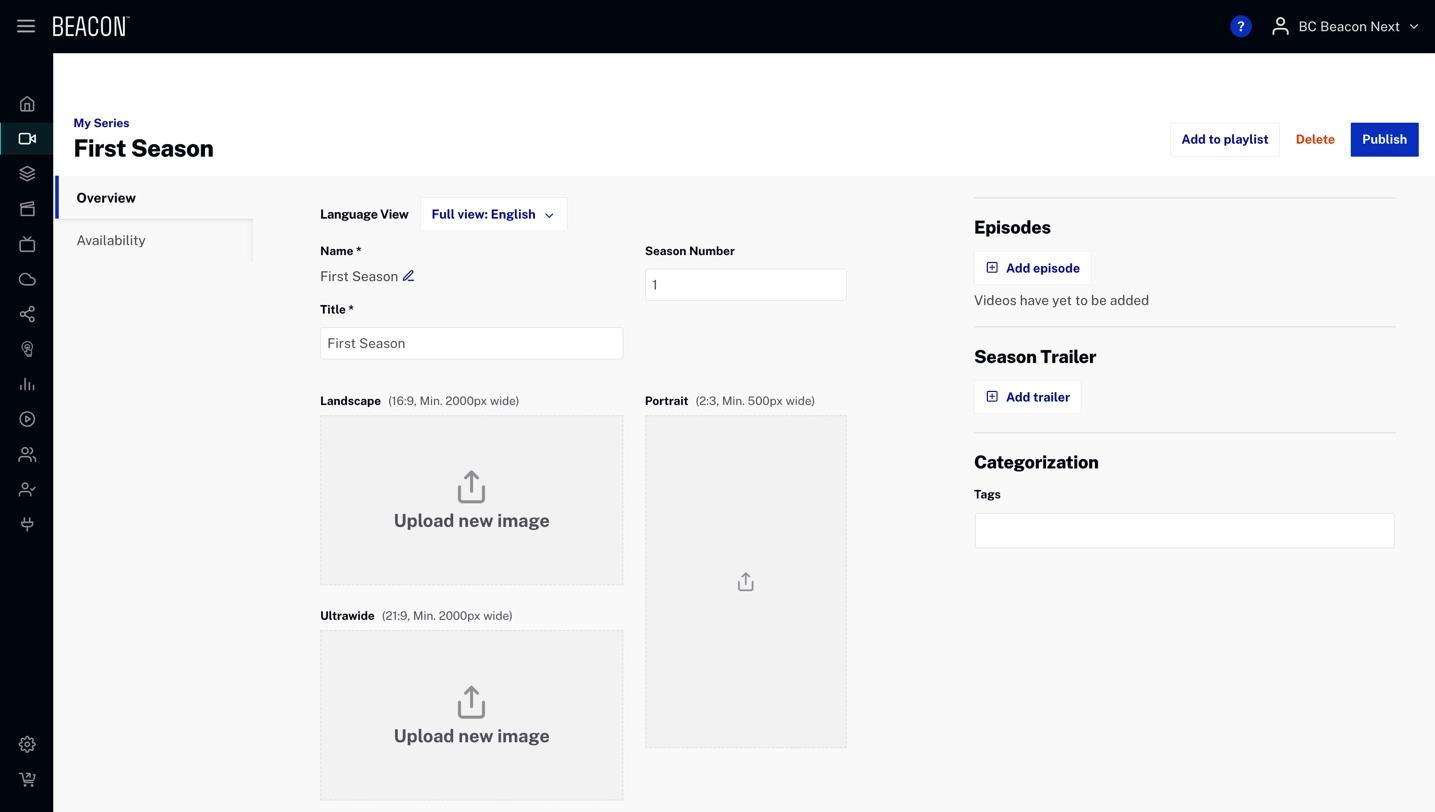Open the TV sidebar icon
Image resolution: width=1435 pixels, height=812 pixels.
(x=27, y=244)
